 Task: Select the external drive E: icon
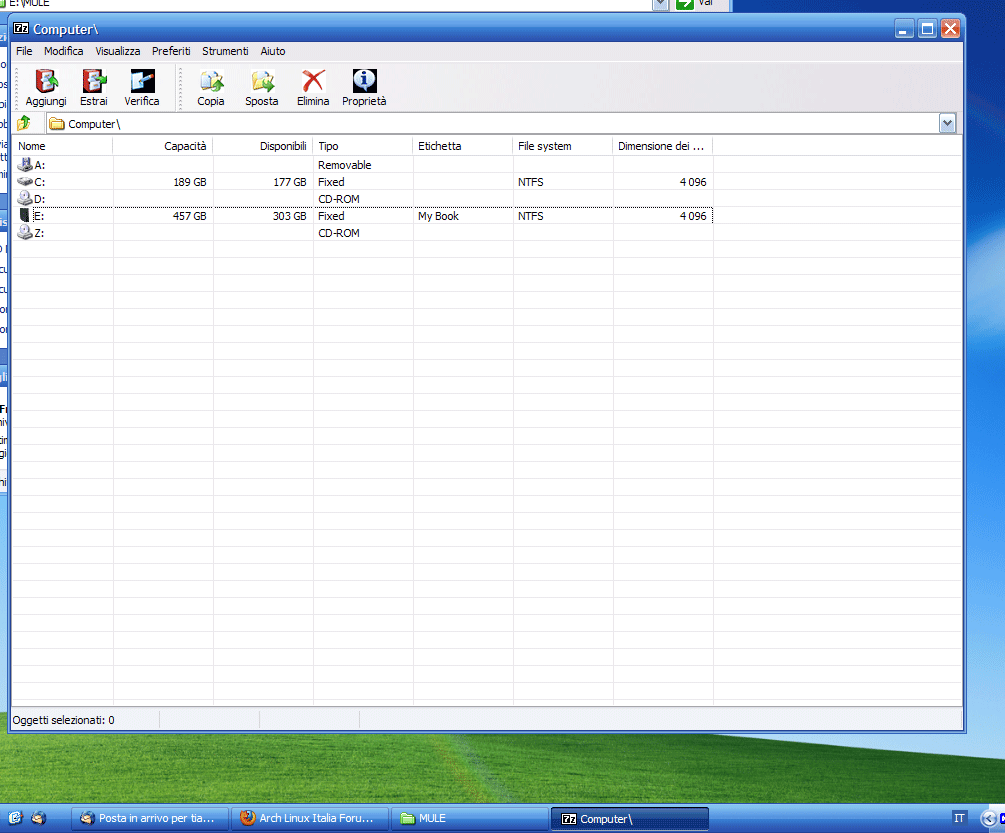pyautogui.click(x=25, y=215)
